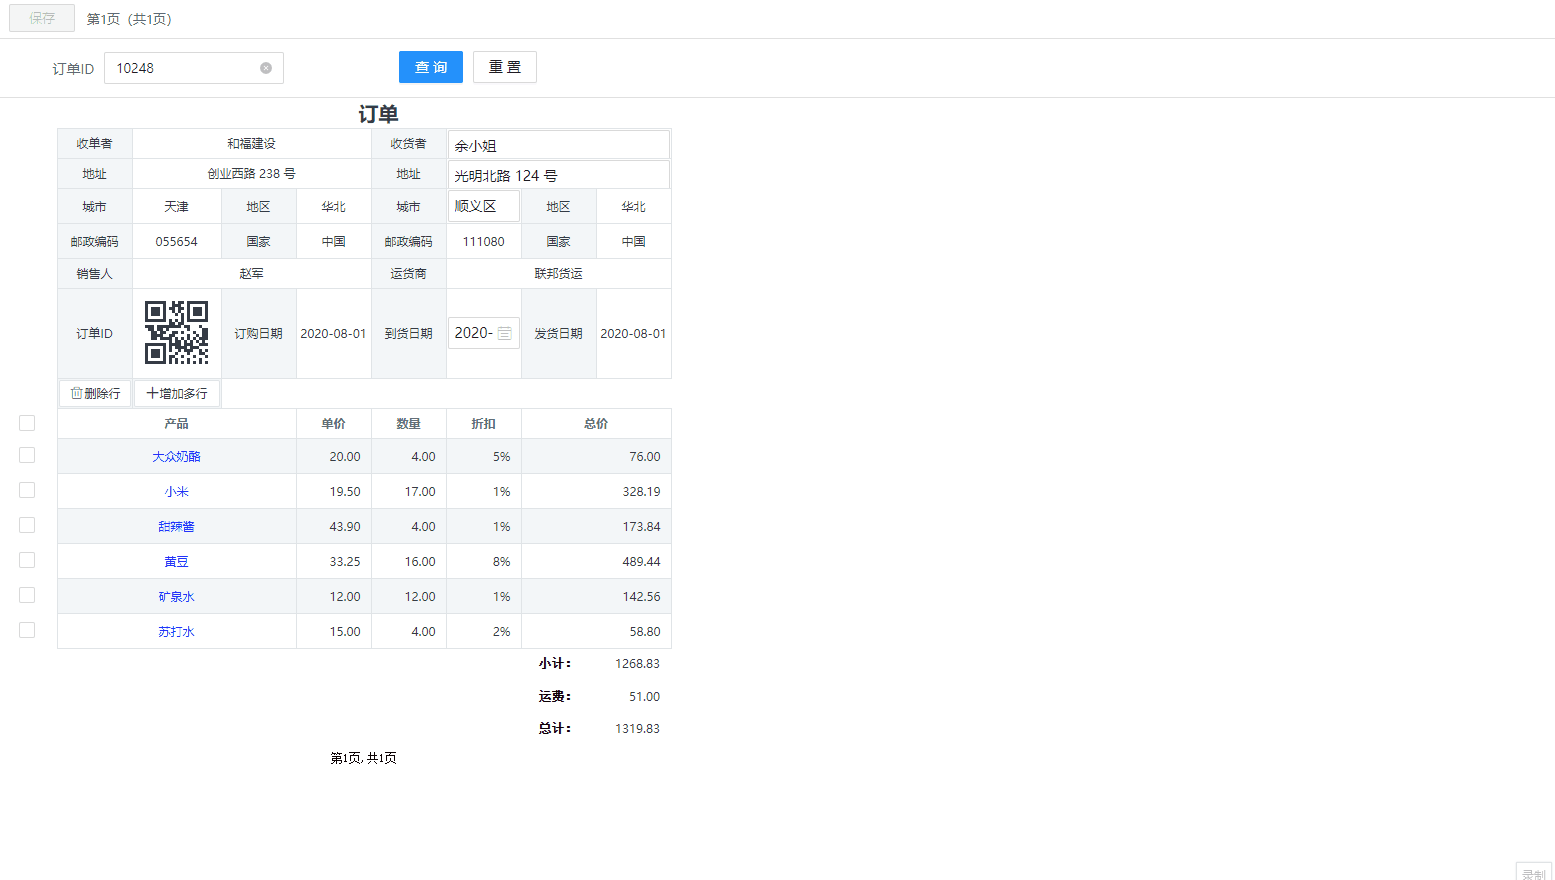This screenshot has width=1555, height=880.
Task: Edit the recipient name field 余小姐
Action: click(x=558, y=145)
